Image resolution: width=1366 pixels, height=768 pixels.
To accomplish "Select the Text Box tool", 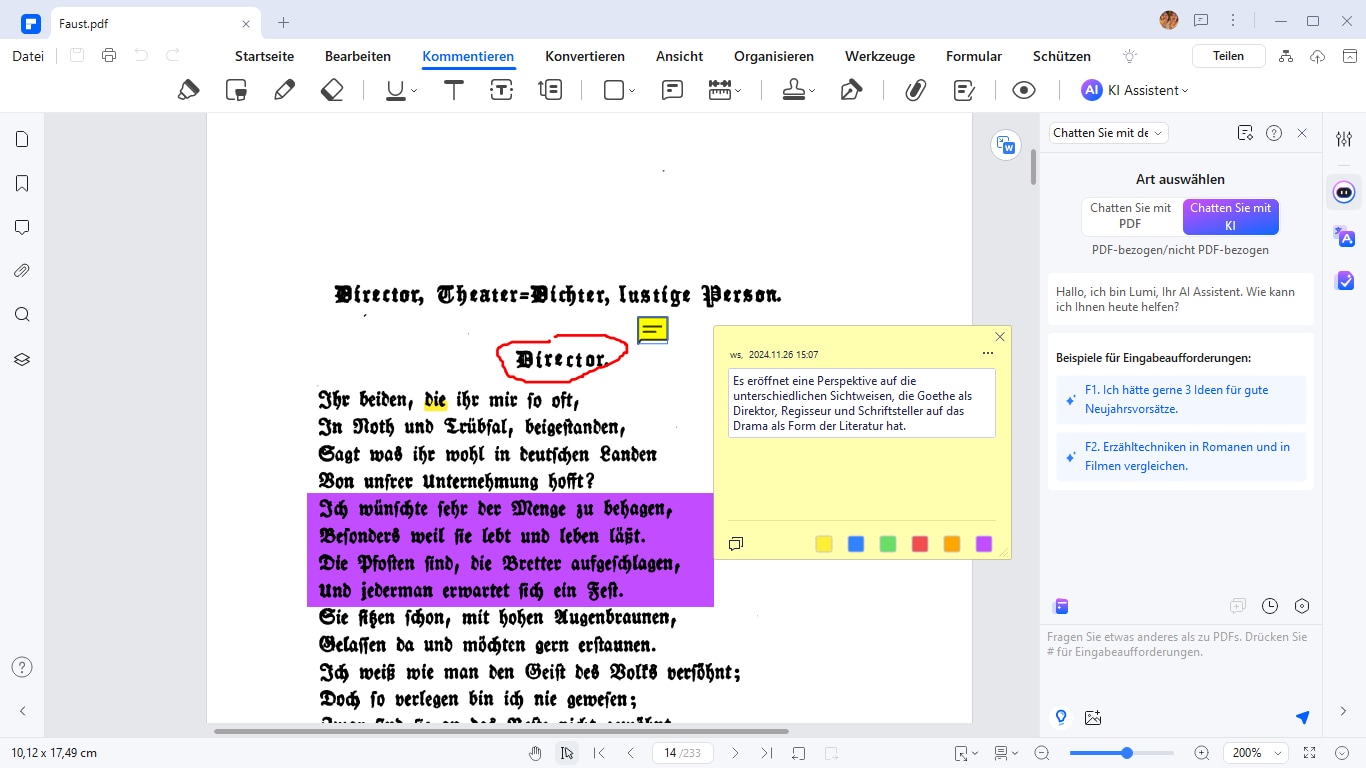I will point(502,90).
